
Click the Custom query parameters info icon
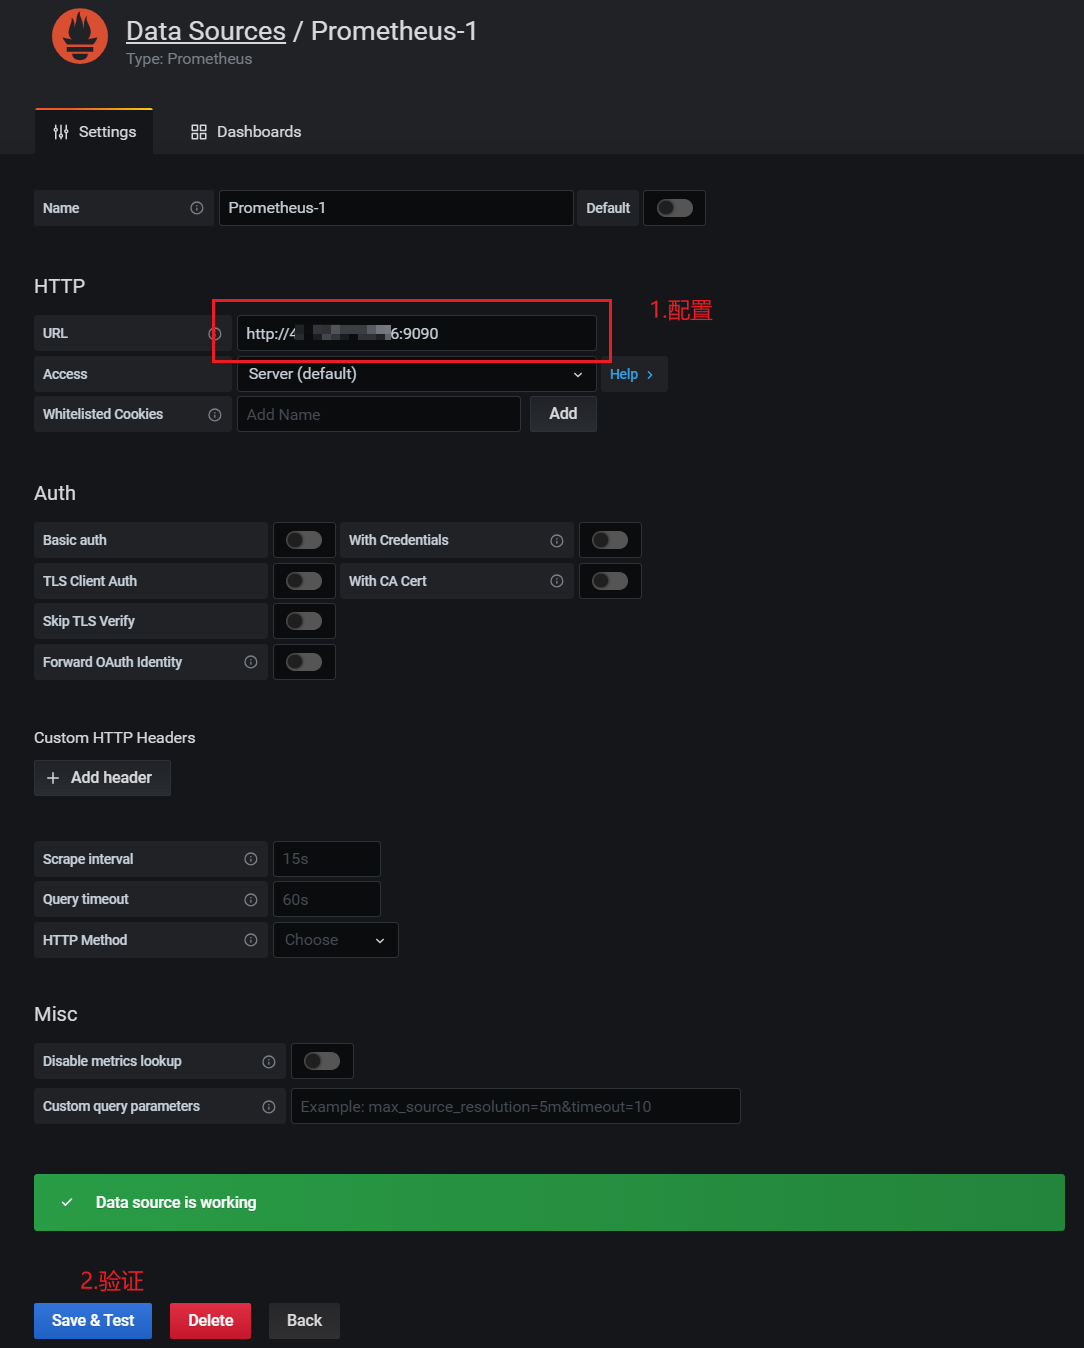pos(269,1107)
